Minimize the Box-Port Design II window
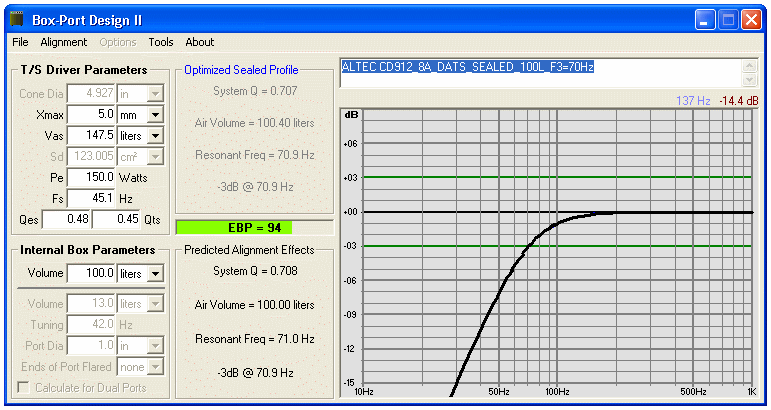The image size is (771, 410). tap(705, 20)
